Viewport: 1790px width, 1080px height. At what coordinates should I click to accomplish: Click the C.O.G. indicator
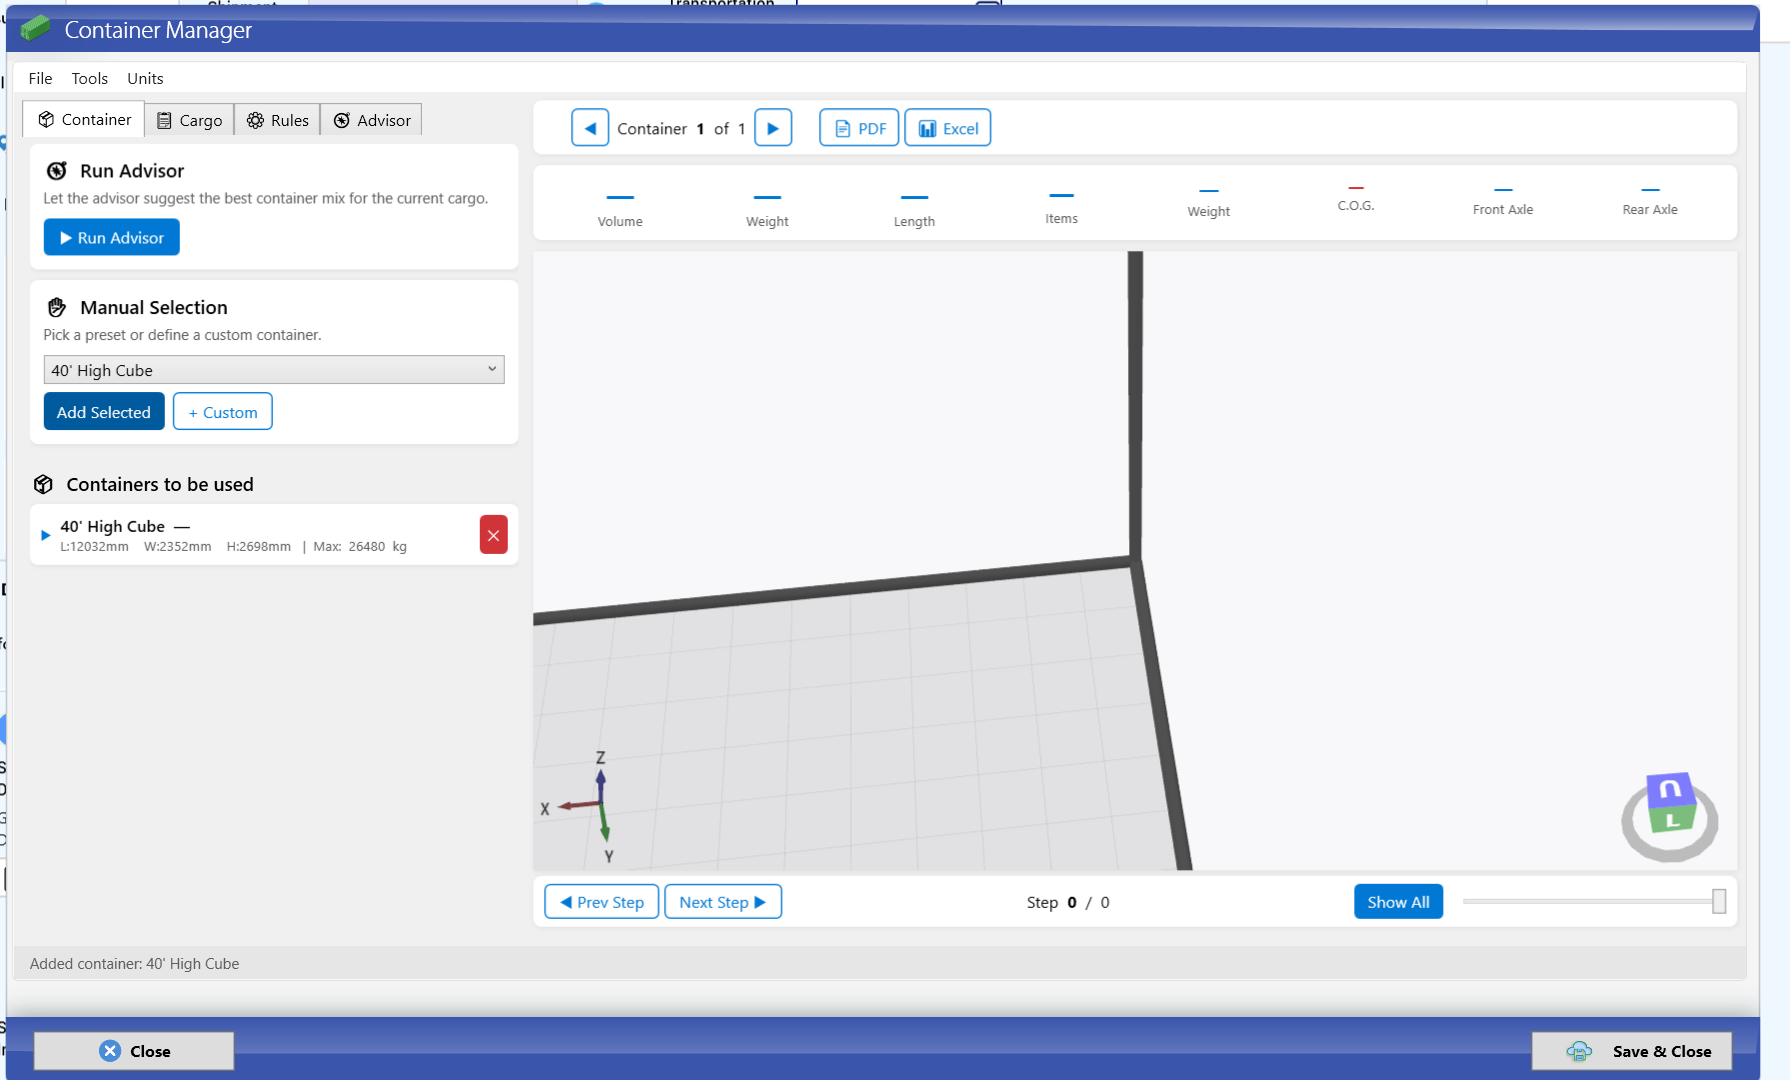click(x=1356, y=199)
